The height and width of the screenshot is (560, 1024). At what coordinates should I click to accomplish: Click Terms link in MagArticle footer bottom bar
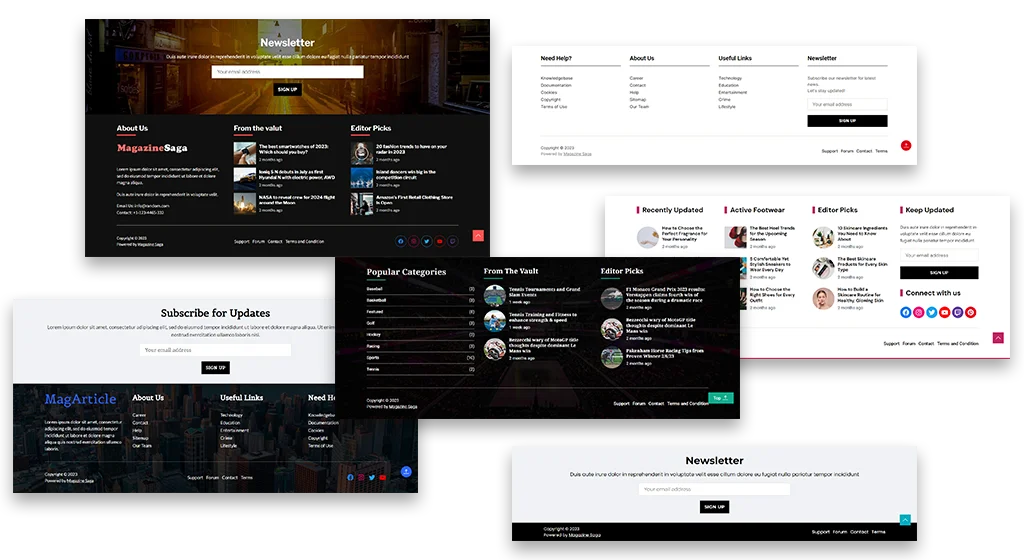tap(246, 478)
